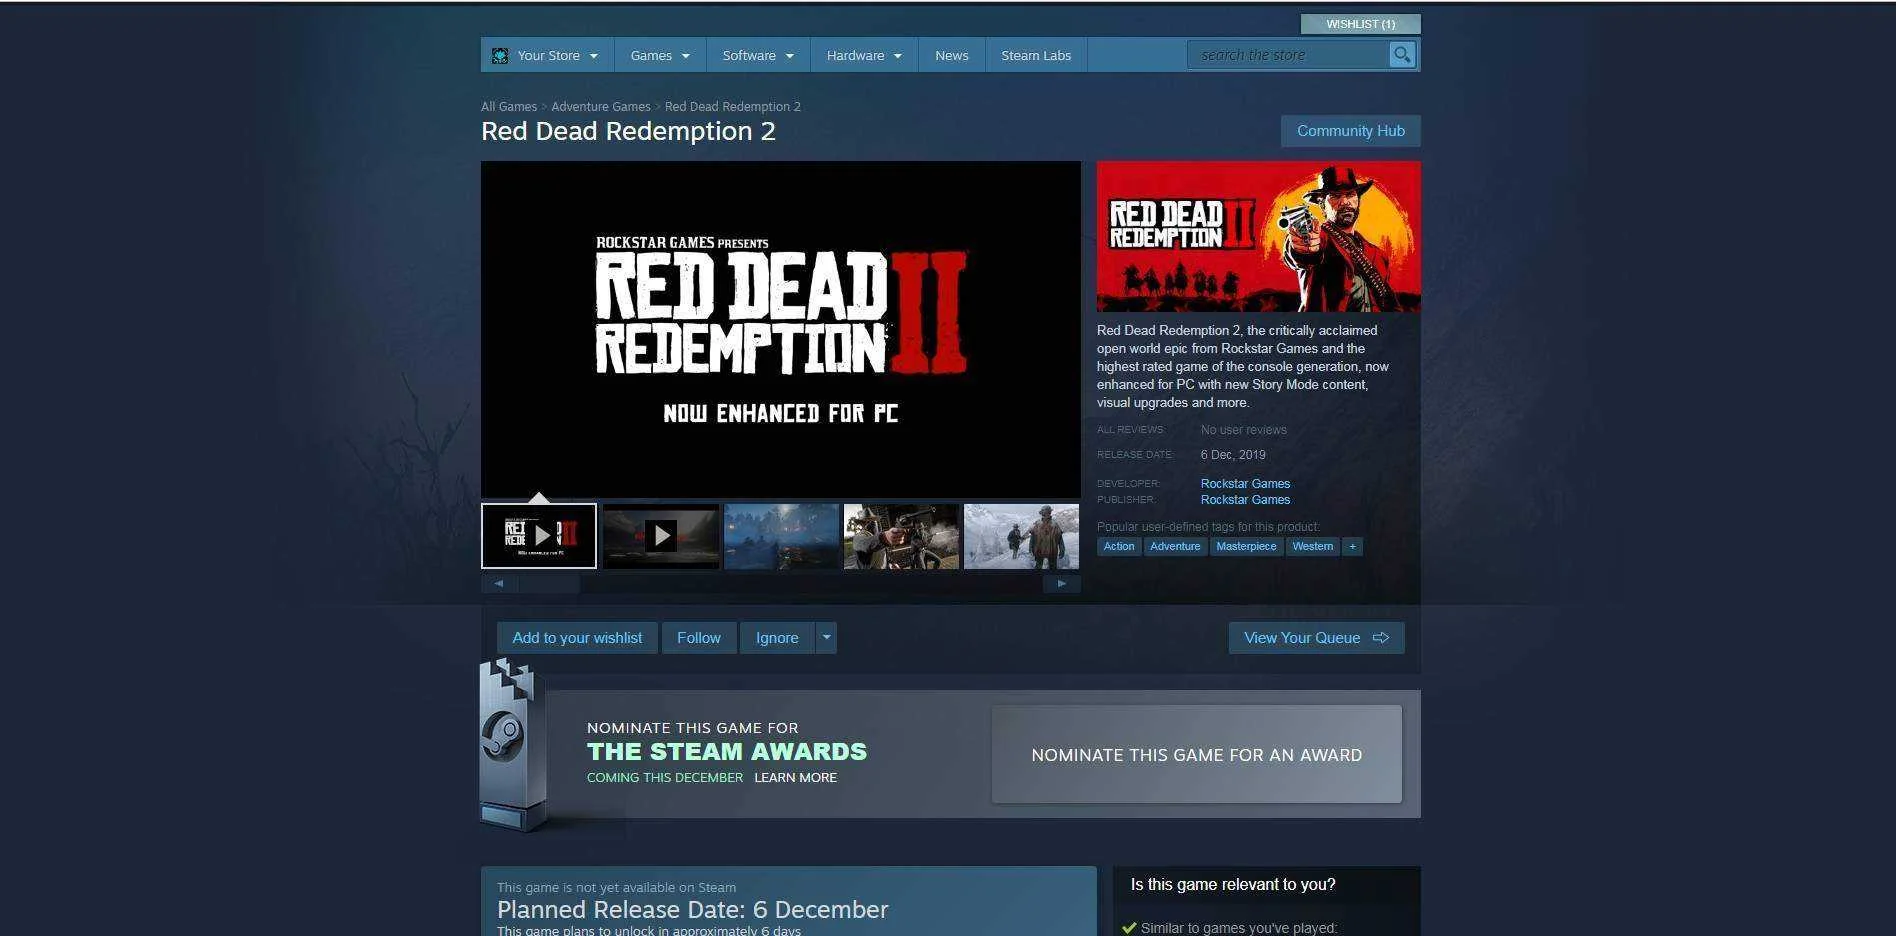Click the Red Dead Redemption 2 breadcrumb

(x=733, y=107)
